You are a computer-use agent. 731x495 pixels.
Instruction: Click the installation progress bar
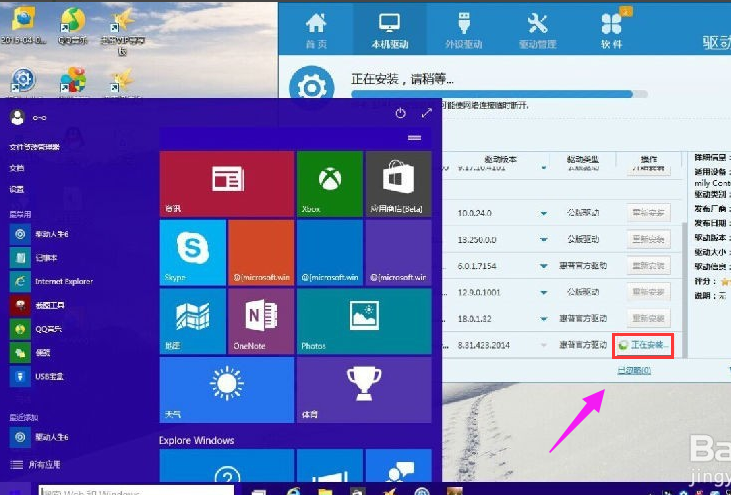490,93
